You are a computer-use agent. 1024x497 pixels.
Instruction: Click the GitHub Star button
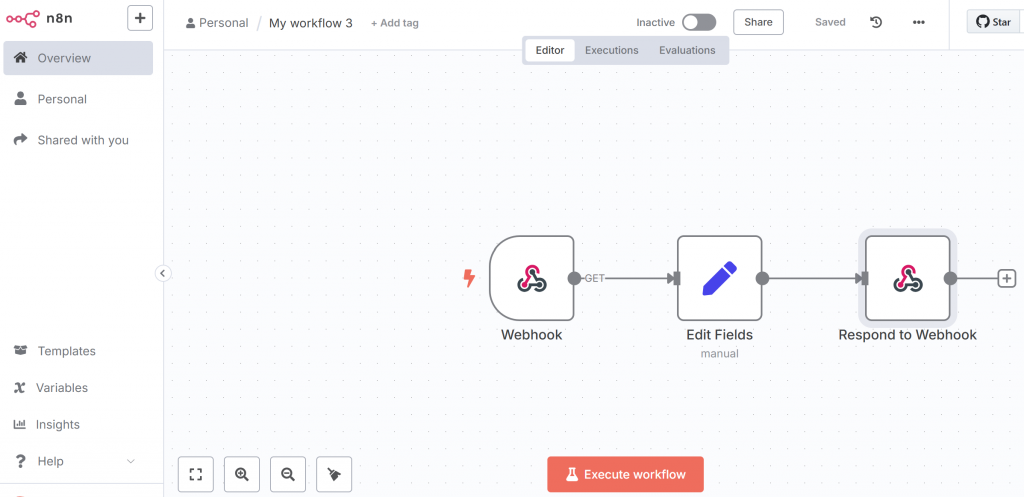click(x=993, y=22)
